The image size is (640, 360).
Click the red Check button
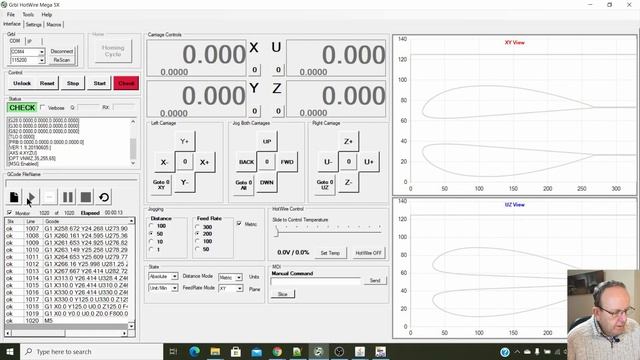point(126,83)
